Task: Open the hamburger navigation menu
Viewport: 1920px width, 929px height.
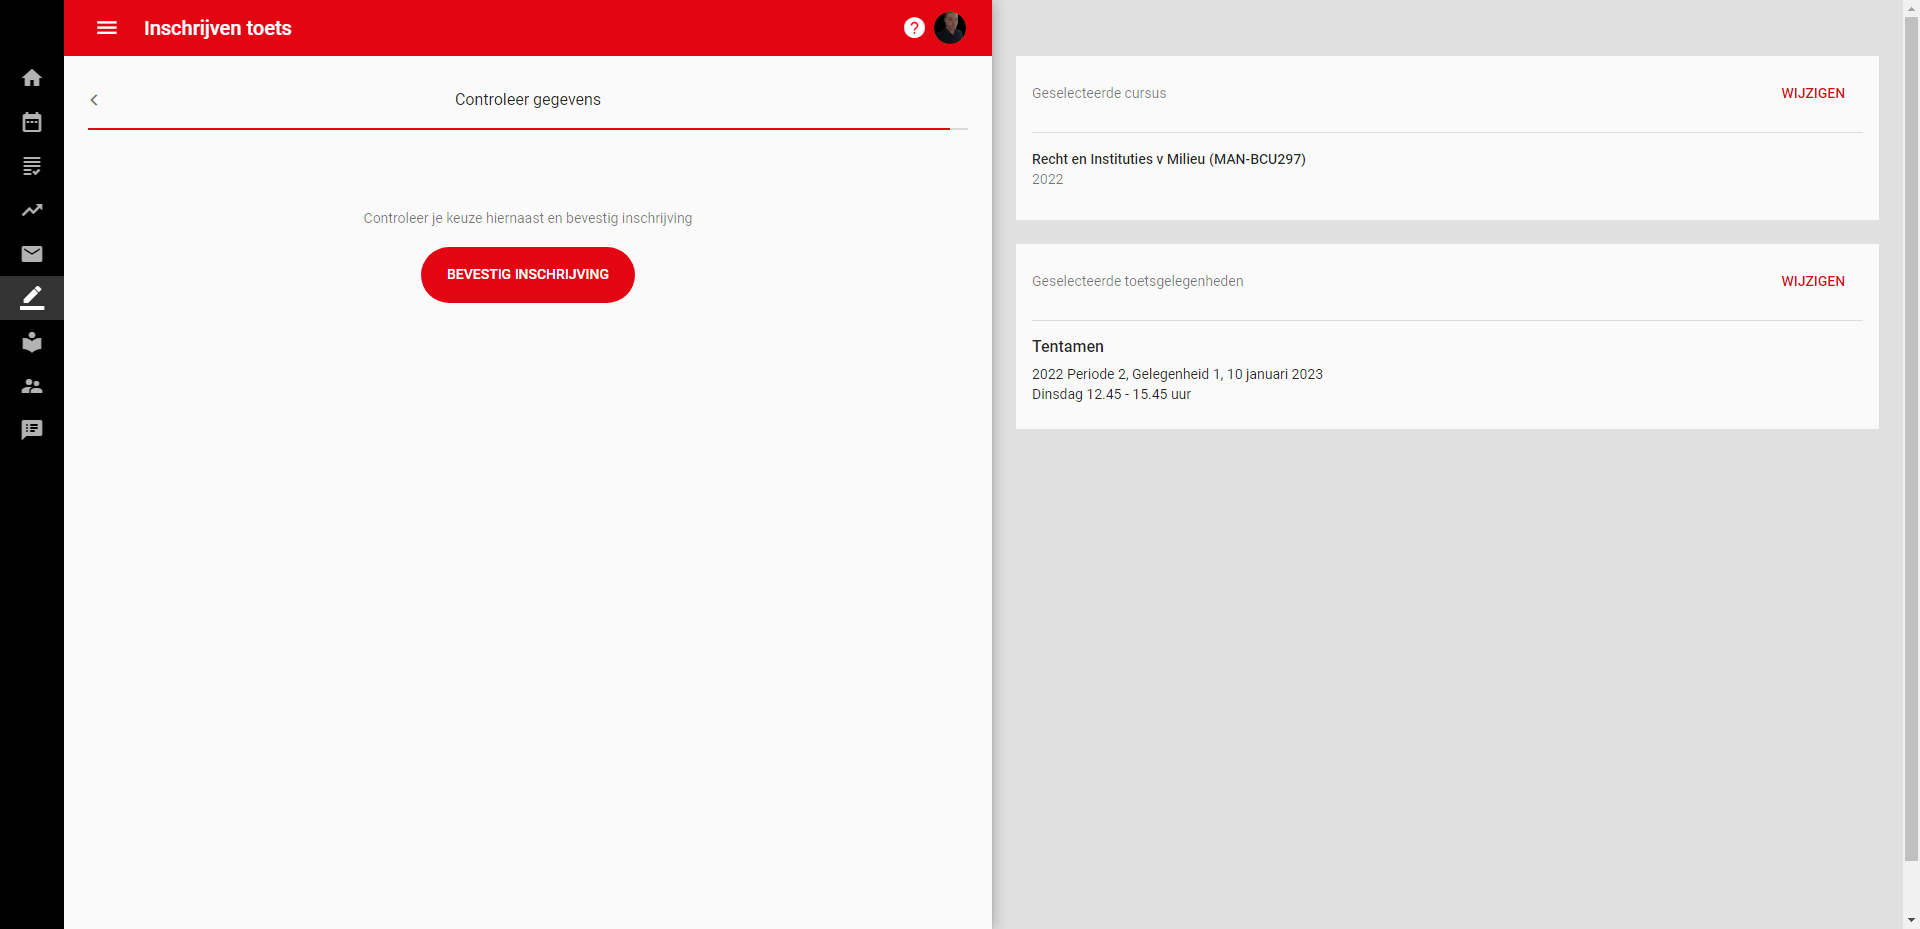Action: (107, 28)
